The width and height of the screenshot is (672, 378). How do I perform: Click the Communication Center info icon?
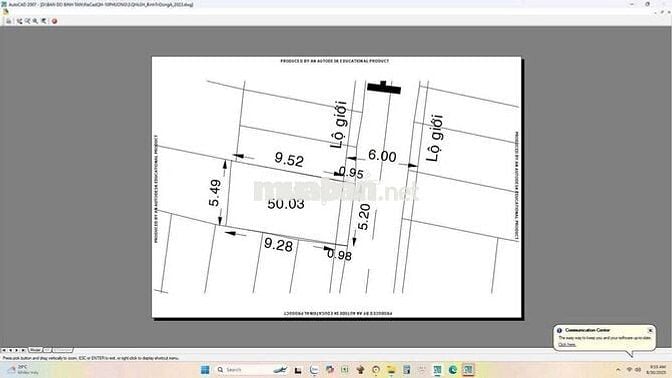point(559,330)
